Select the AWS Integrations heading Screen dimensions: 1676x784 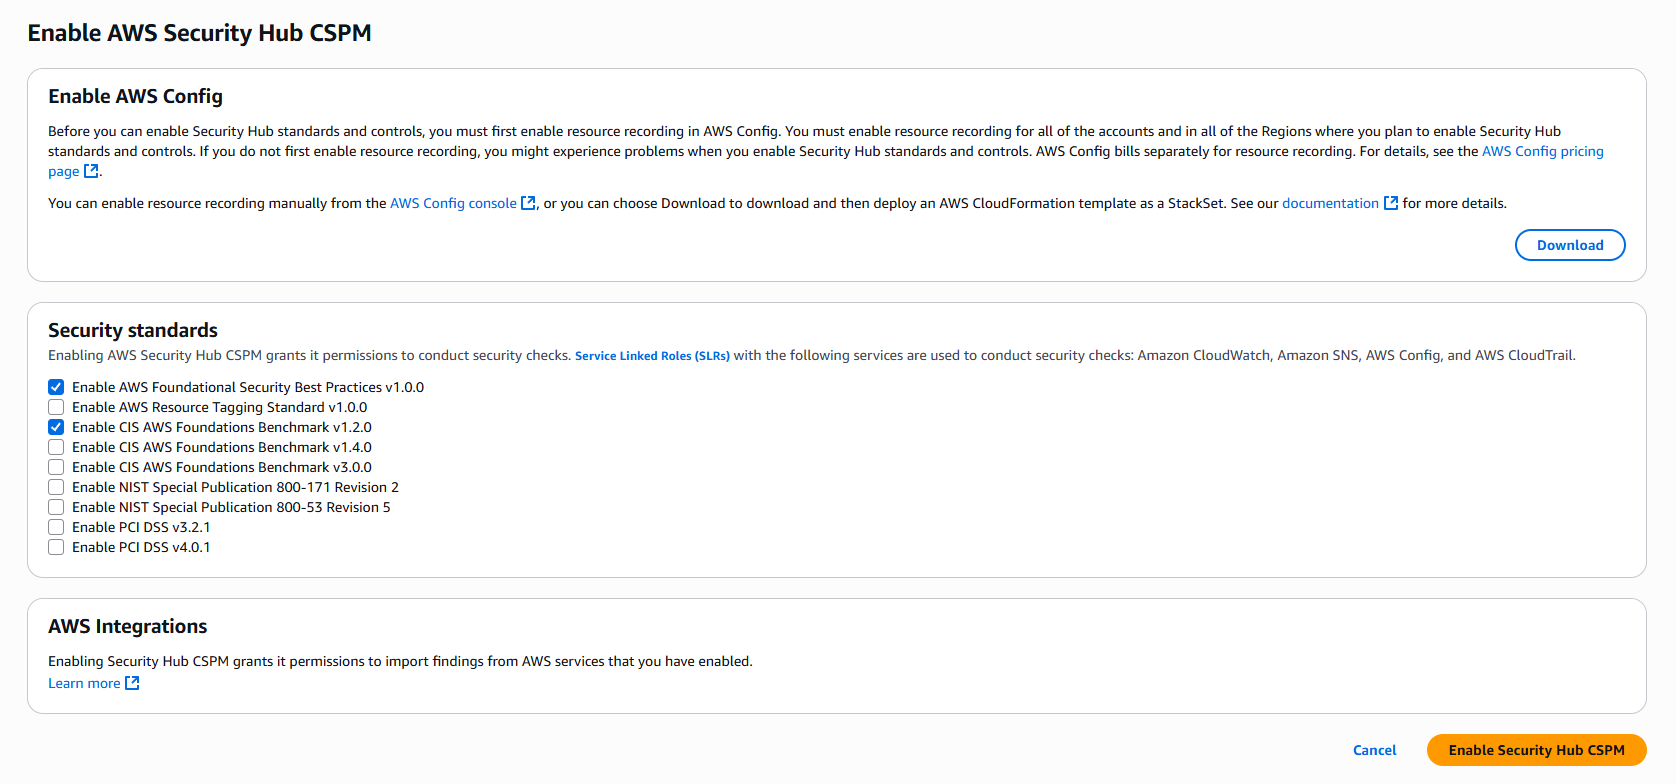128,626
